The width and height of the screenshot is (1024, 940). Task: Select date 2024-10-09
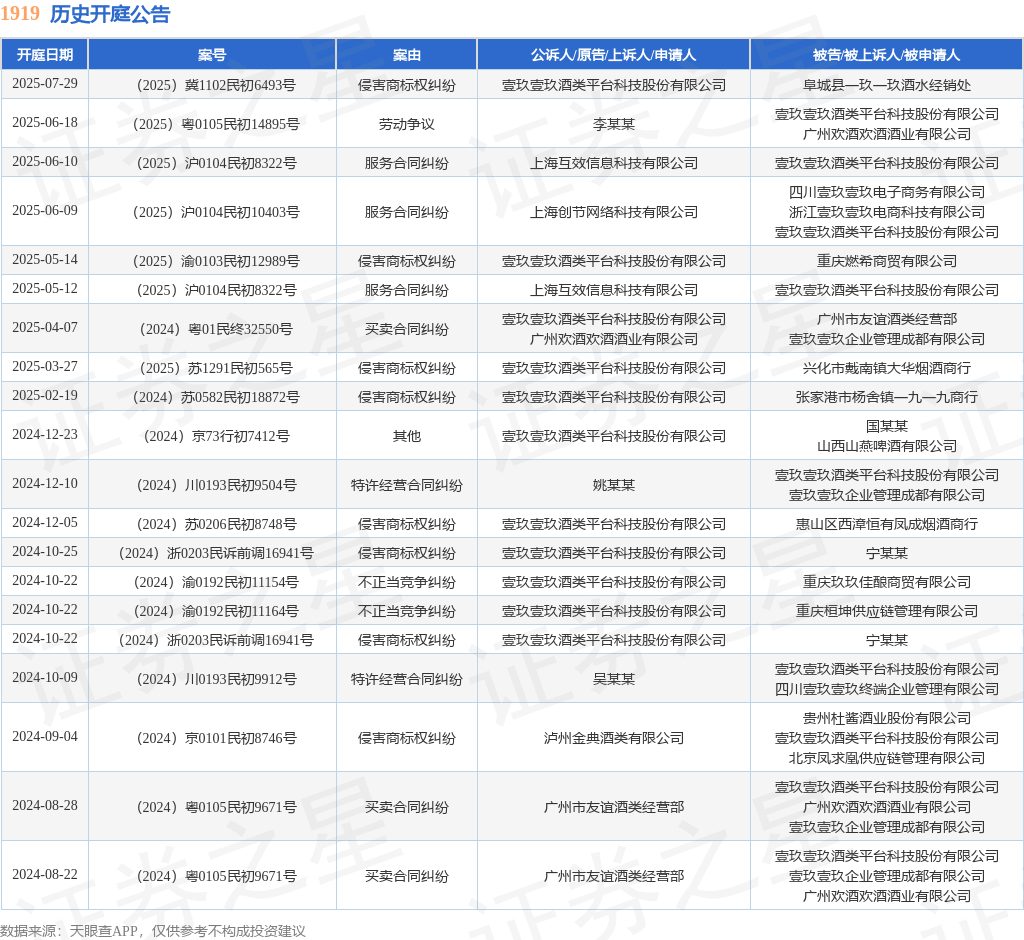pos(44,678)
